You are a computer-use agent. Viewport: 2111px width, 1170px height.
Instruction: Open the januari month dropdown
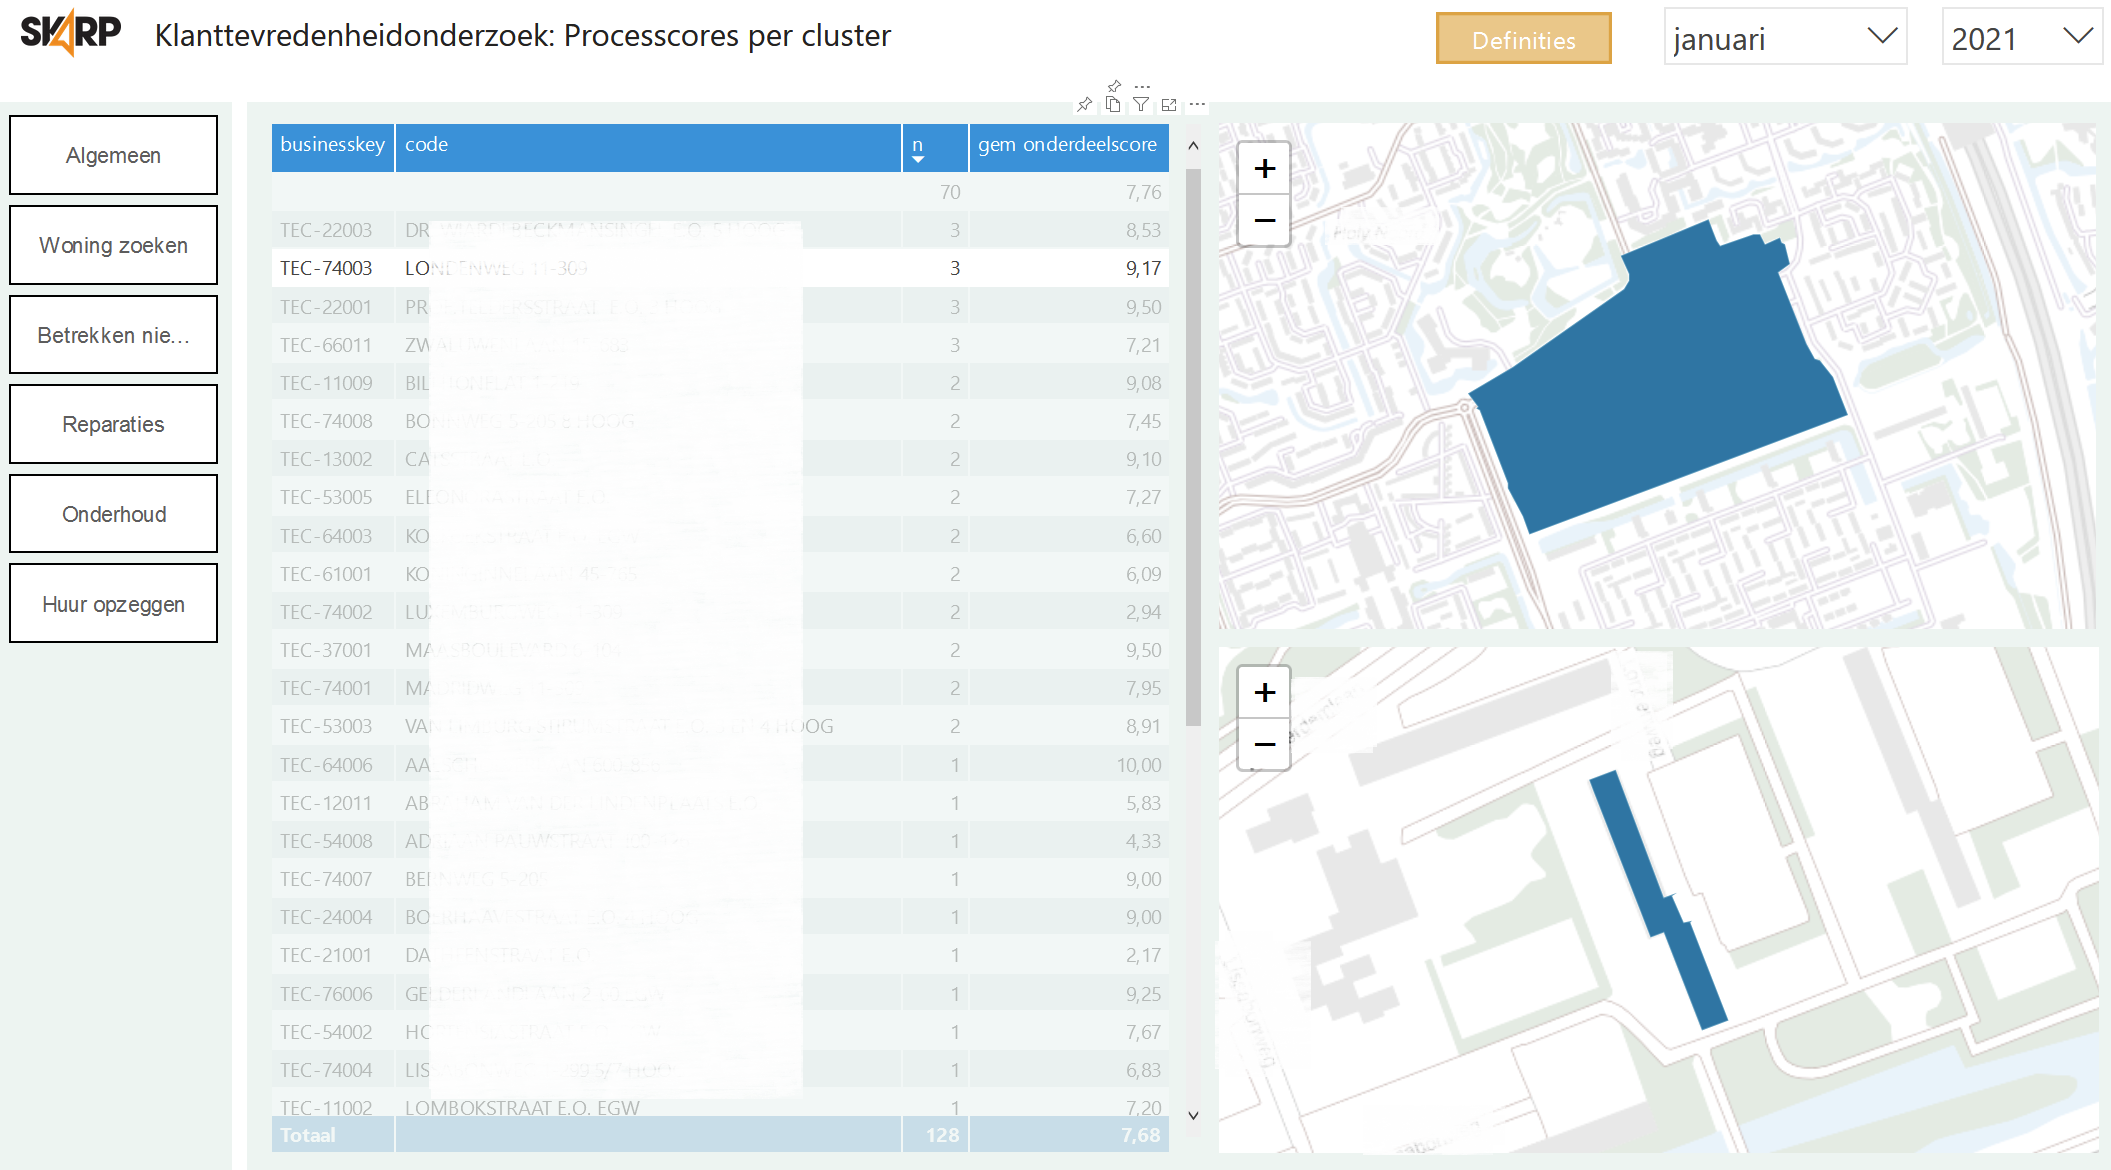pos(1785,38)
